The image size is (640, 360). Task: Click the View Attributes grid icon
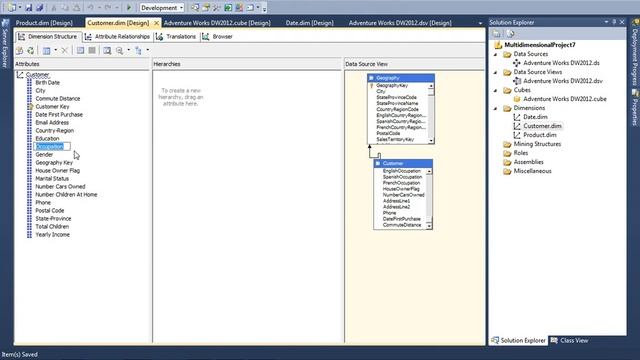[47, 51]
